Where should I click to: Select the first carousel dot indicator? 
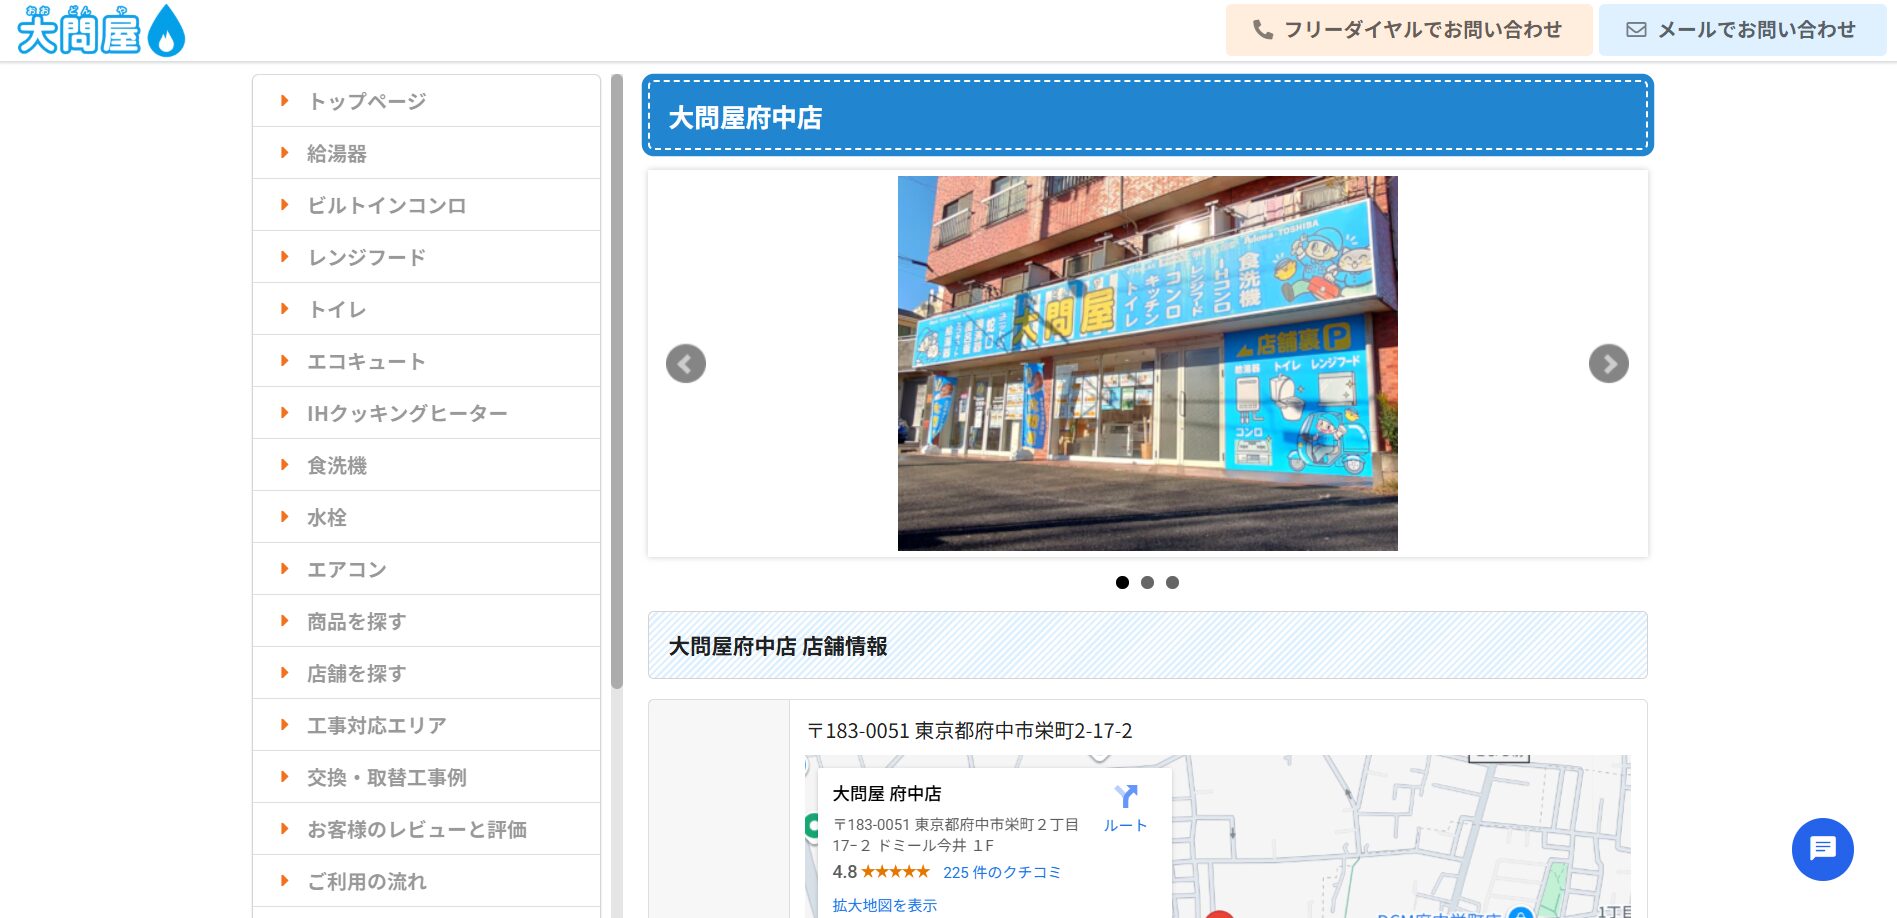click(x=1122, y=582)
